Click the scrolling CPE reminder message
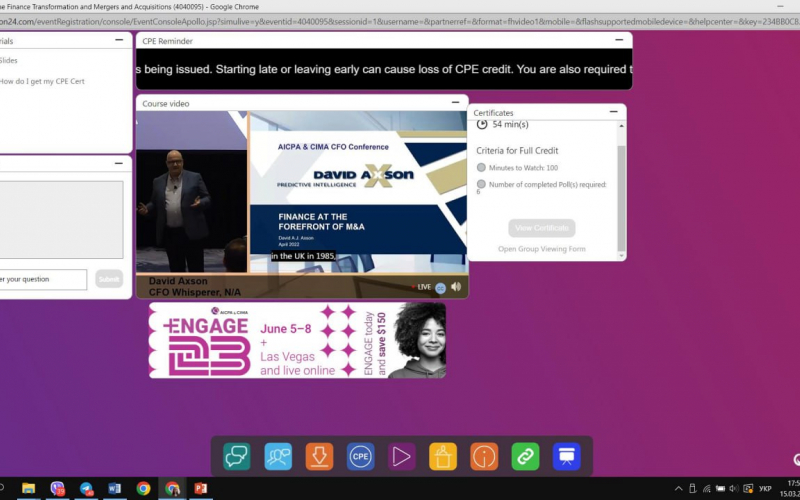This screenshot has height=500, width=800. click(384, 69)
